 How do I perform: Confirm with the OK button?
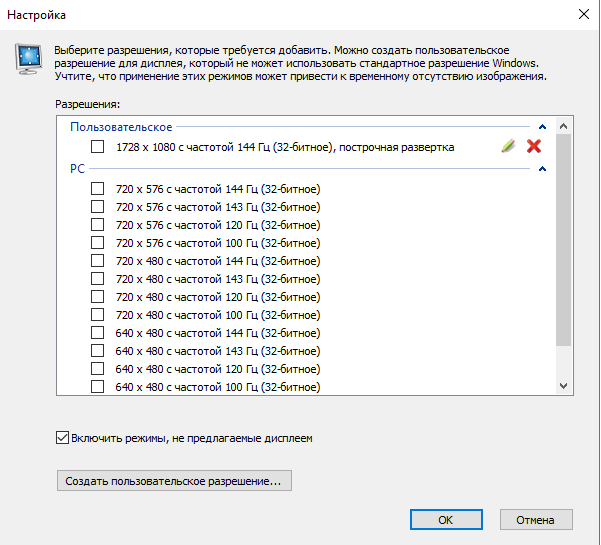446,520
